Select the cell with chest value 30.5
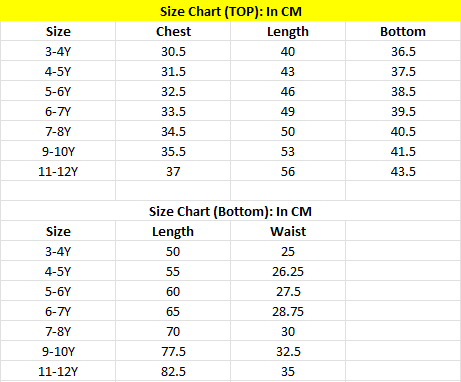 (173, 51)
